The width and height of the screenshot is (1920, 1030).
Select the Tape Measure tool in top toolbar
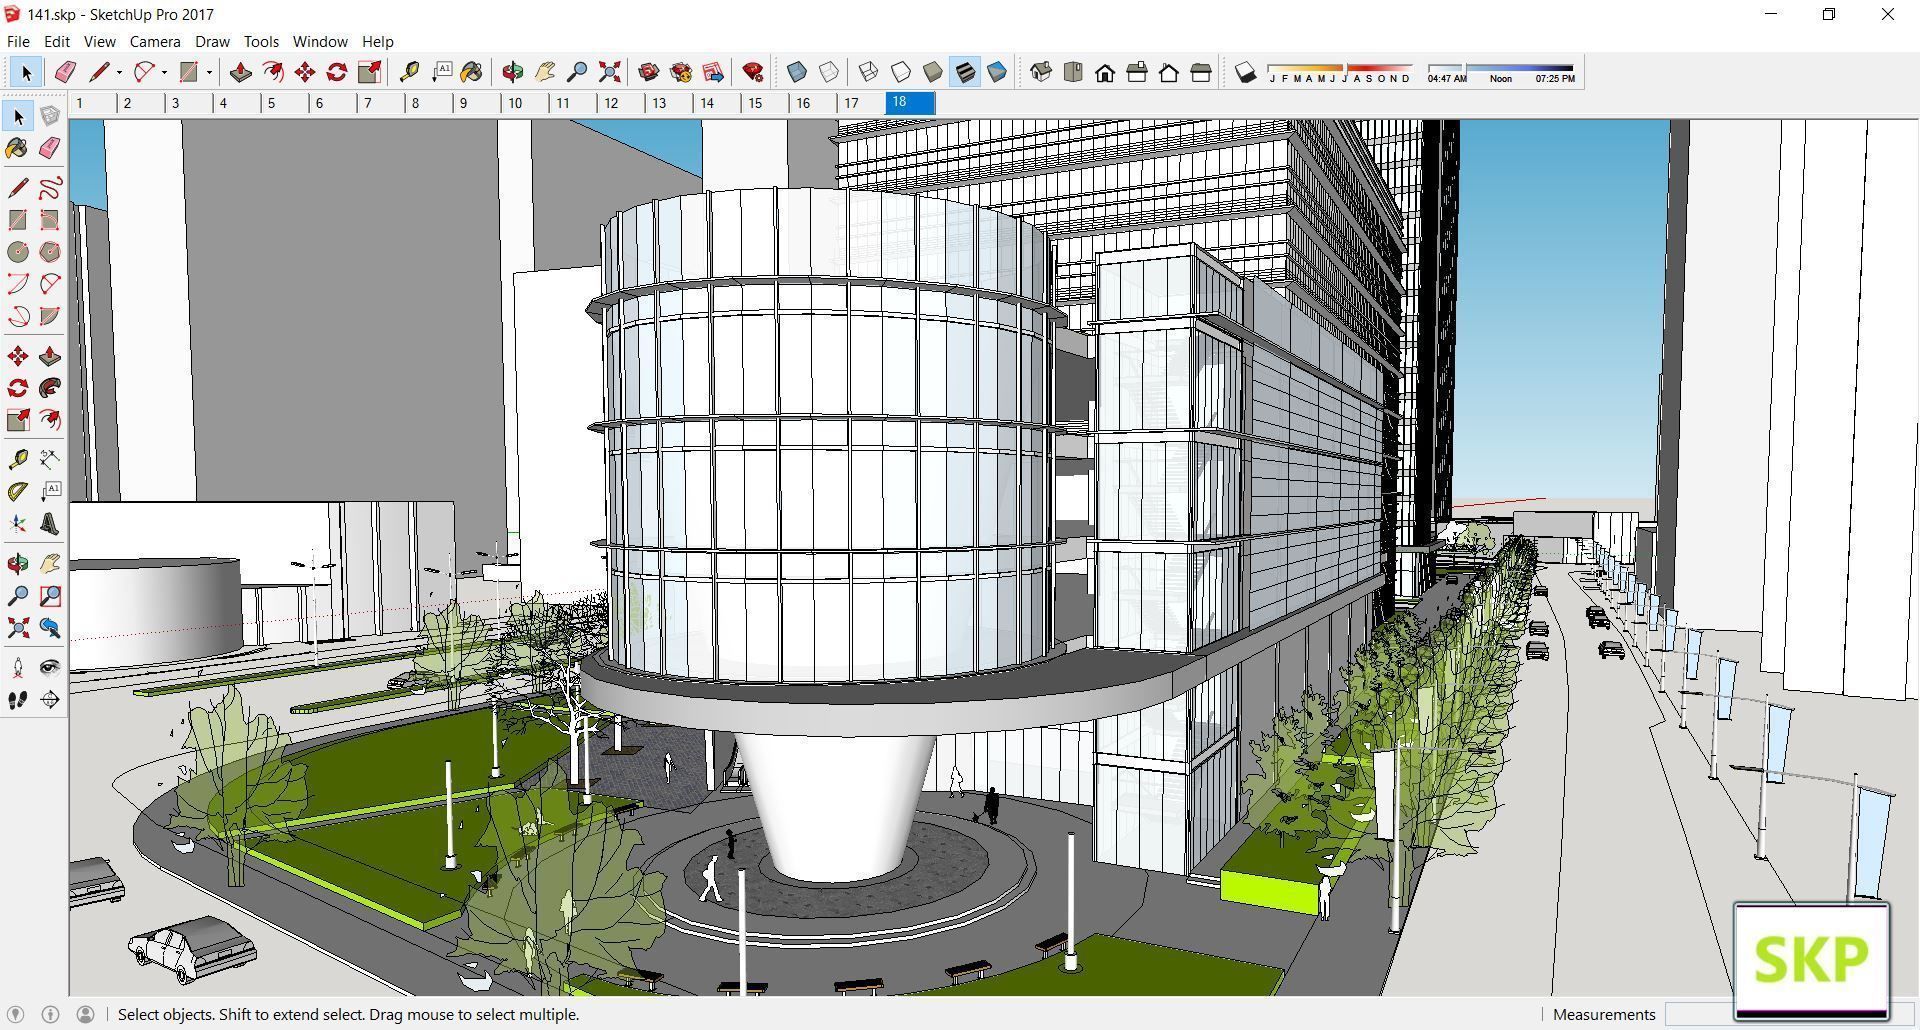coord(409,72)
